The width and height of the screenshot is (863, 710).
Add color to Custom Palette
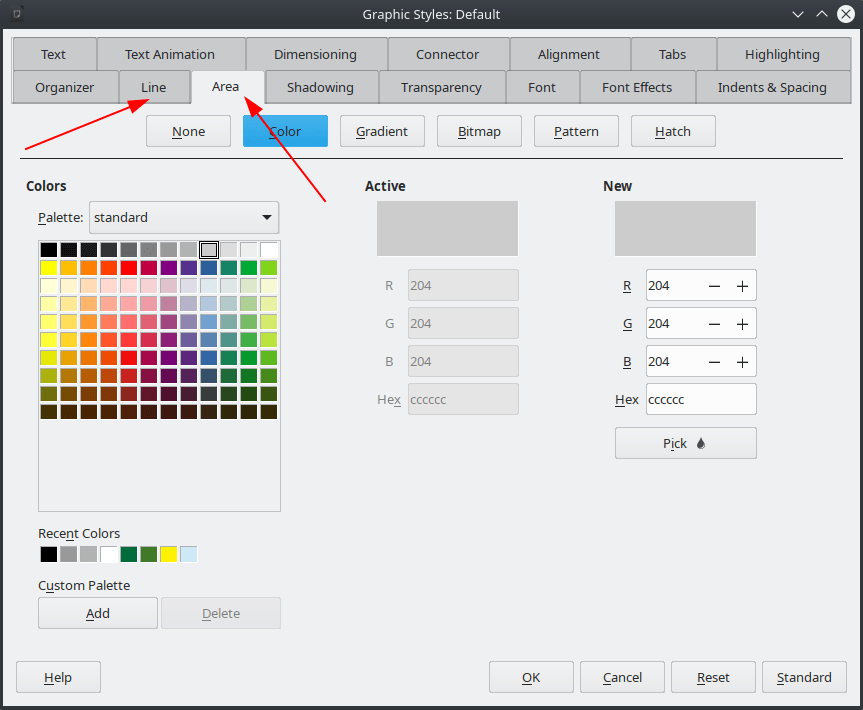click(x=98, y=613)
